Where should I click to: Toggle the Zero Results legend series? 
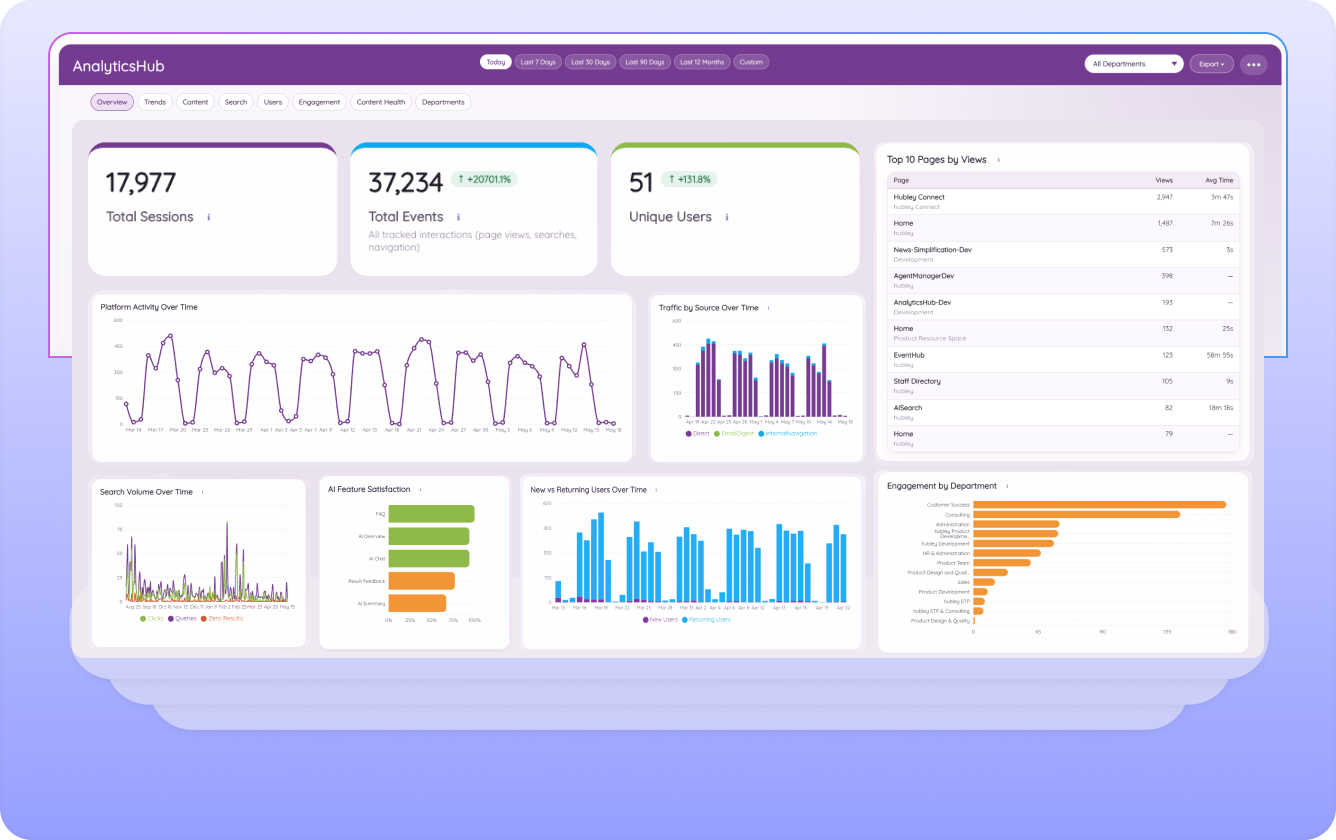tap(222, 618)
